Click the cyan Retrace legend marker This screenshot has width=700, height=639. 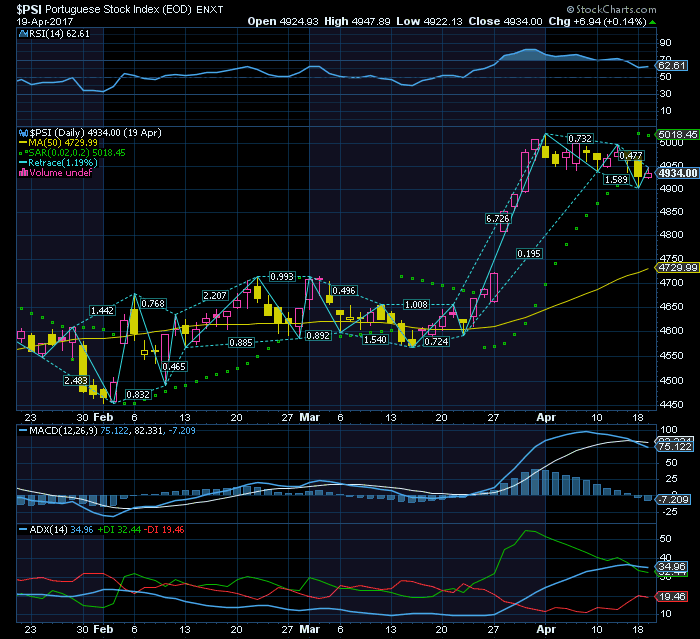21,162
